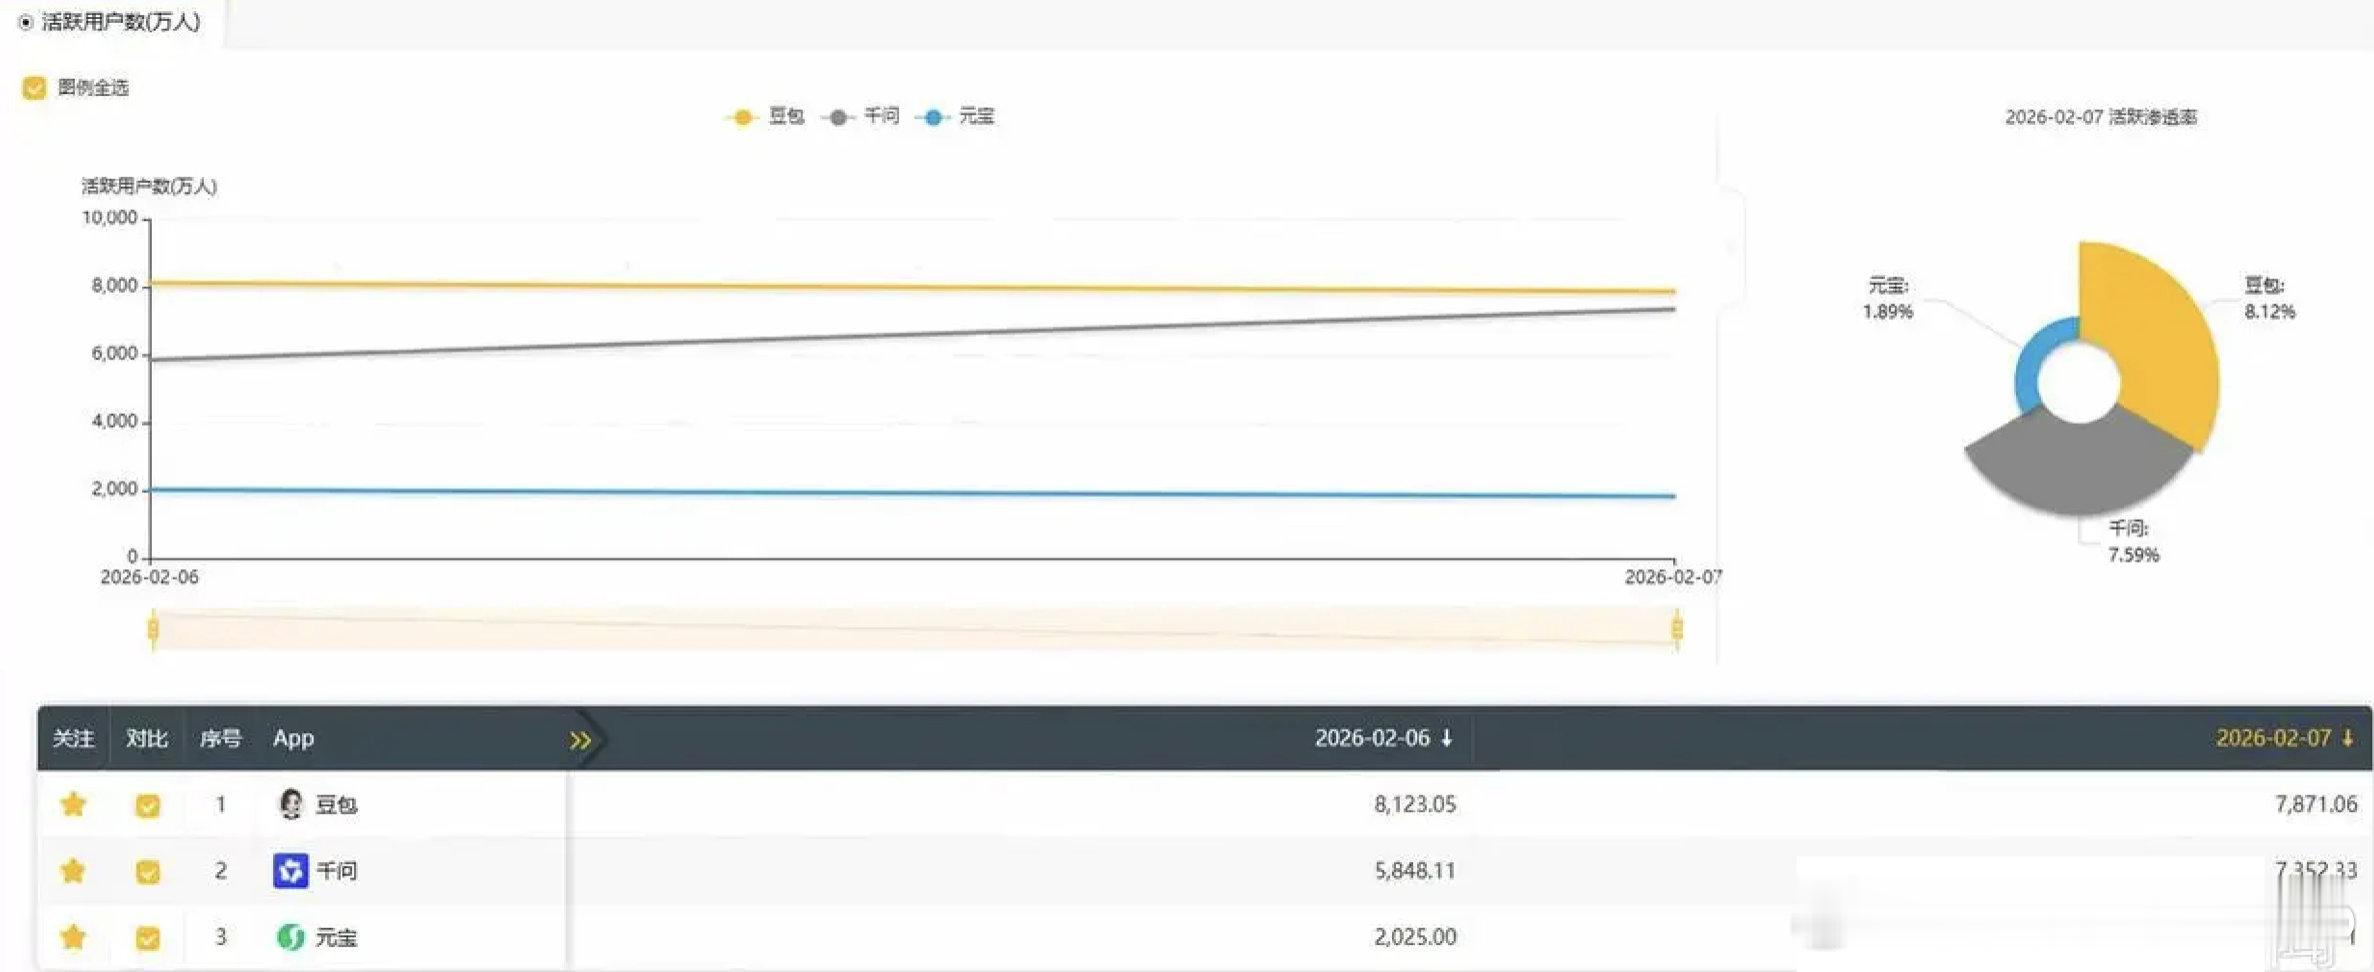Click the 豆包 app name in table

click(x=336, y=805)
